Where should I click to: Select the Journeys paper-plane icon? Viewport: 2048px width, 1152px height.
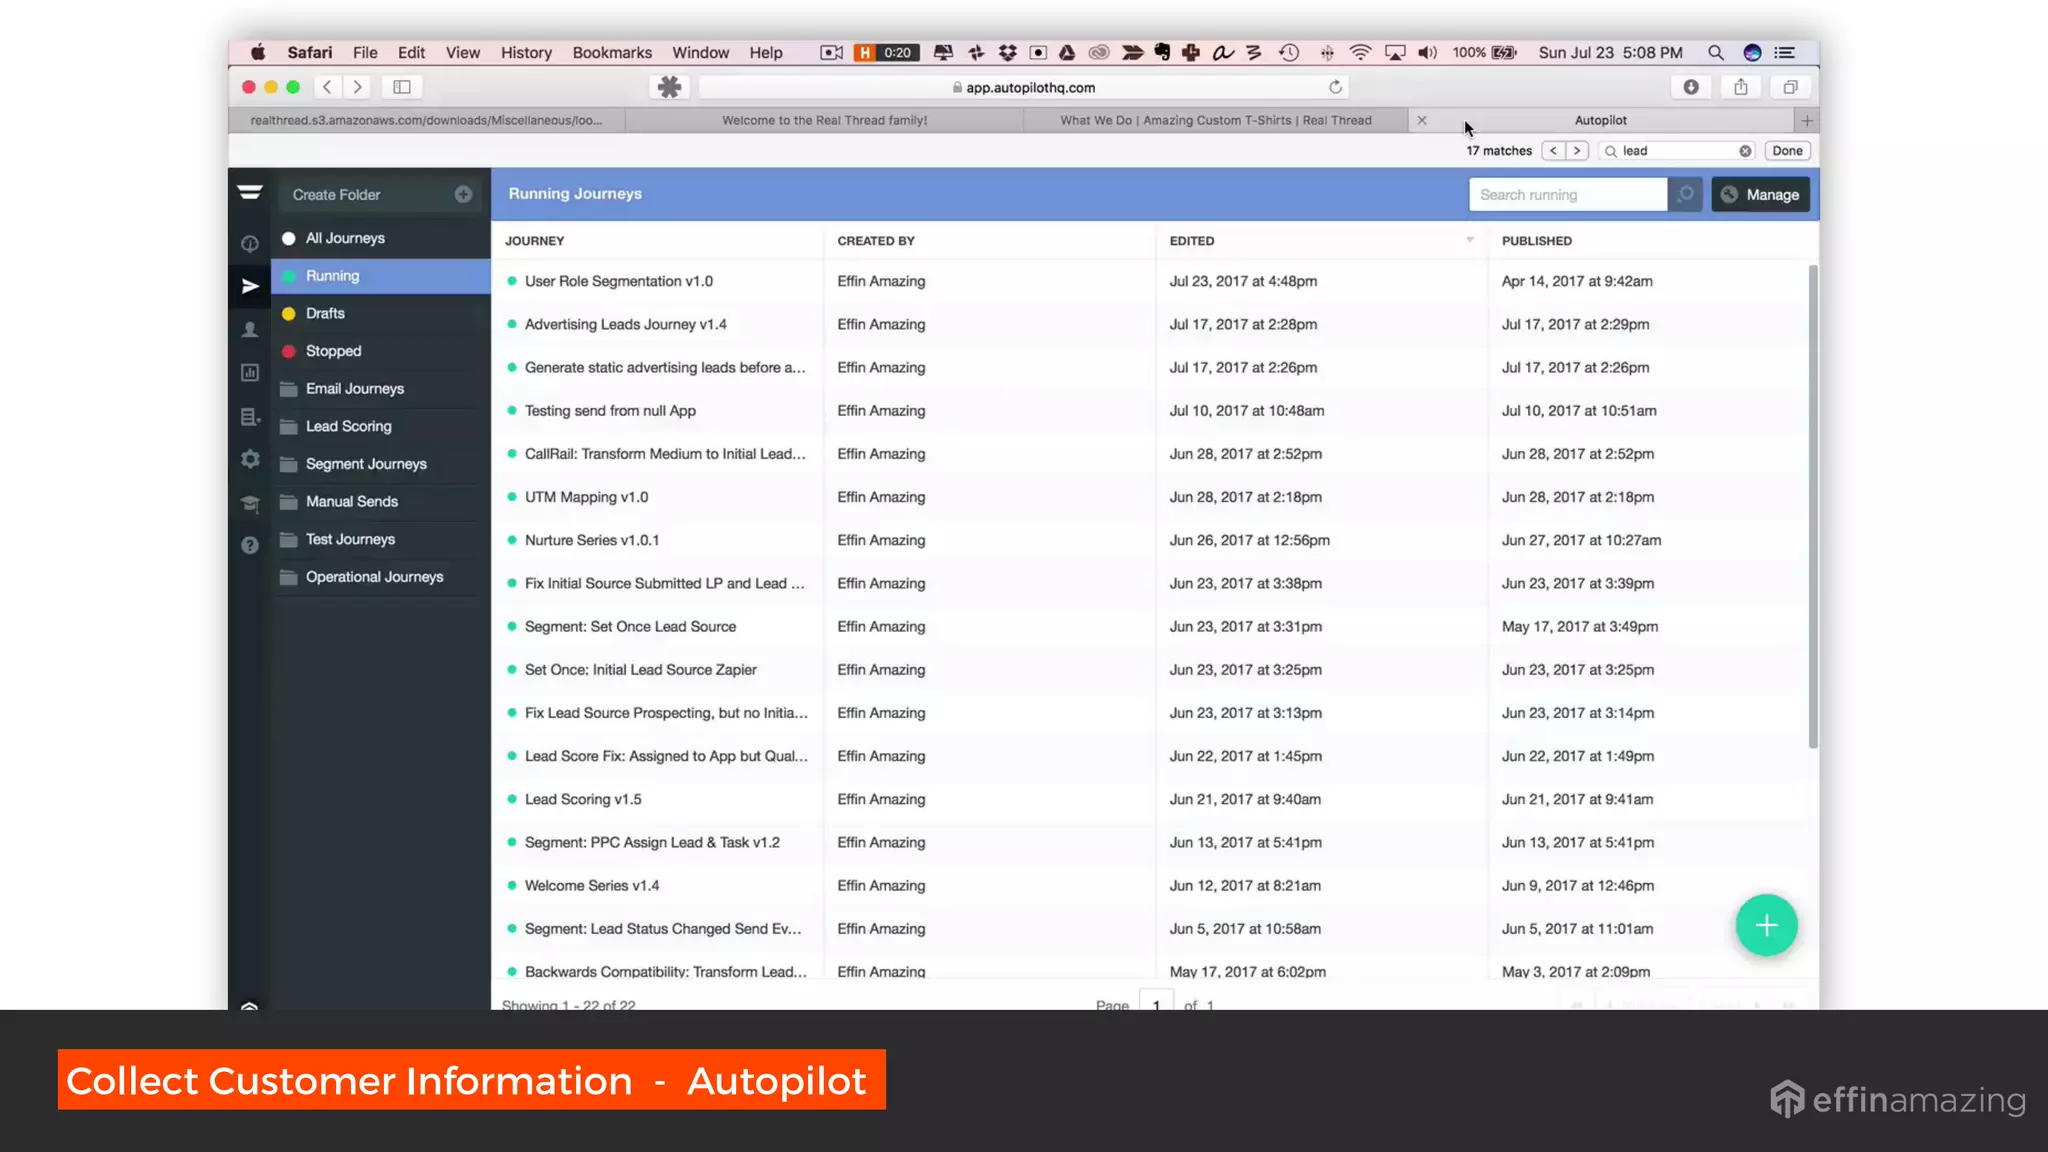pyautogui.click(x=250, y=287)
